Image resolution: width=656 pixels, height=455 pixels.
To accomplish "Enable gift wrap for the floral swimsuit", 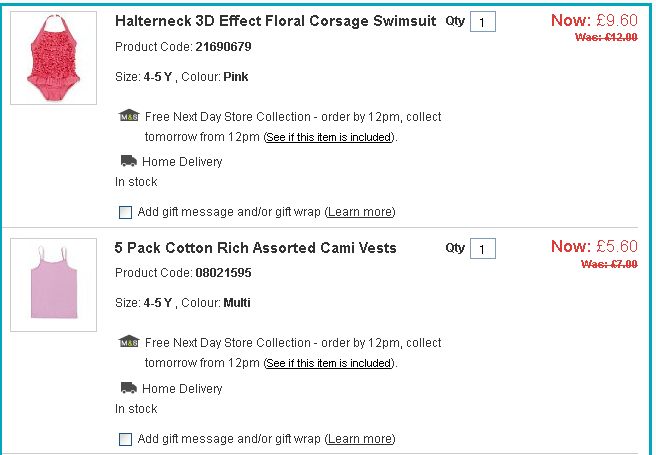I will pyautogui.click(x=125, y=212).
